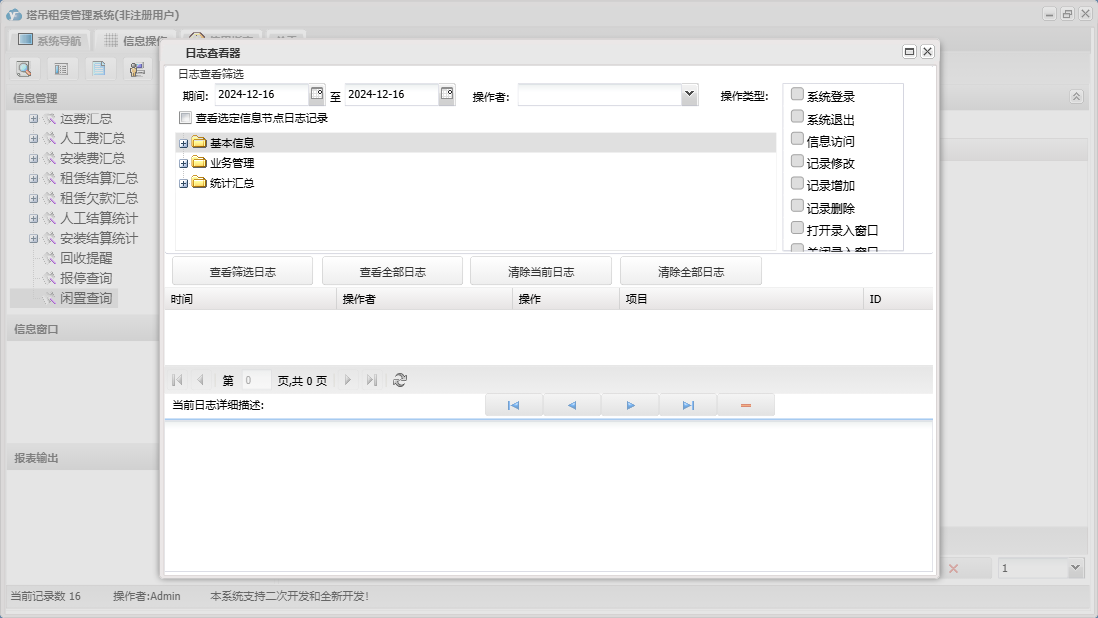Image resolution: width=1098 pixels, height=618 pixels.
Task: Select 闲置查询 in the navigation tree
Action: (86, 298)
